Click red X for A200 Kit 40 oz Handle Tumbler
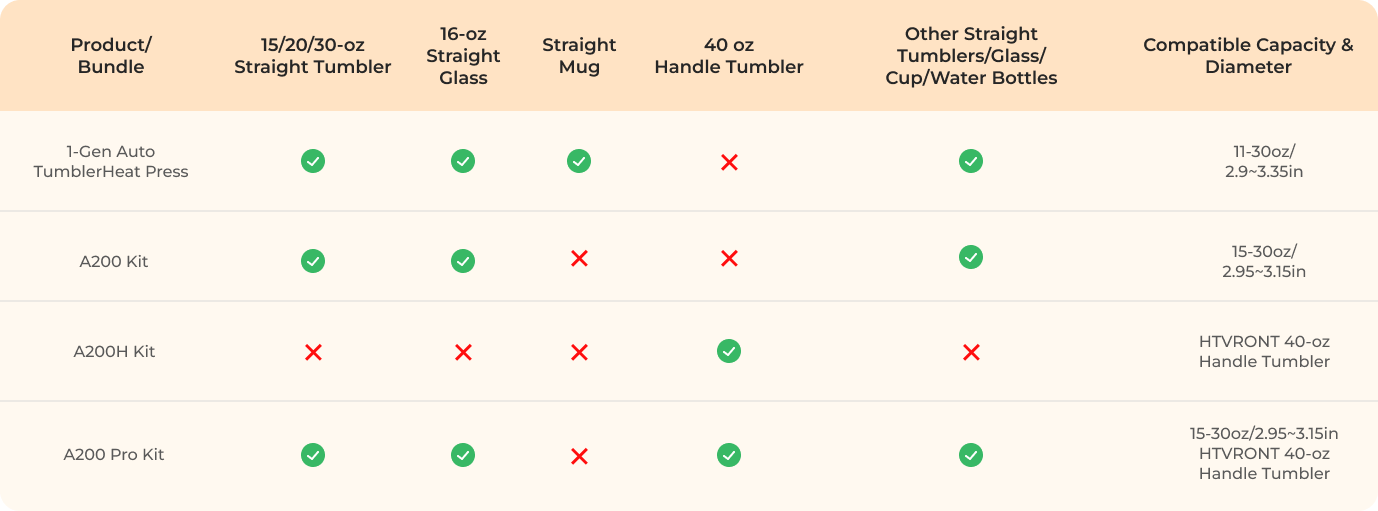 tap(729, 259)
